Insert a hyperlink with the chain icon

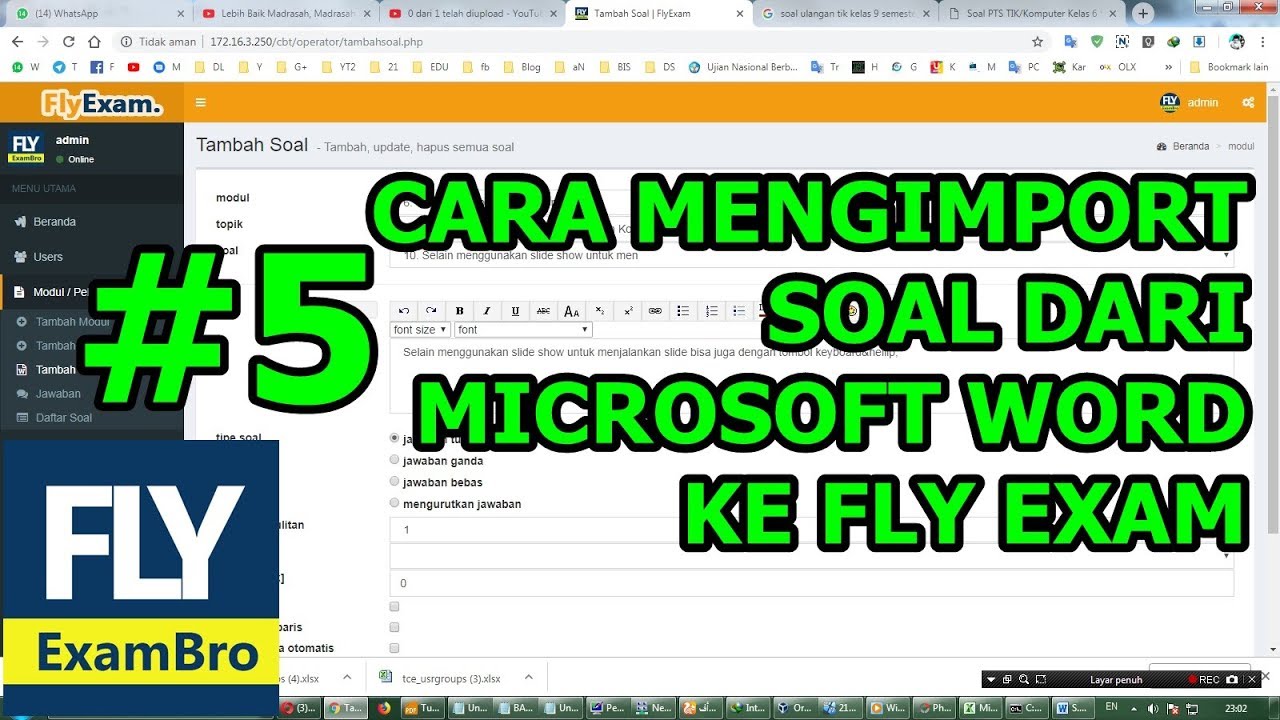pos(655,311)
